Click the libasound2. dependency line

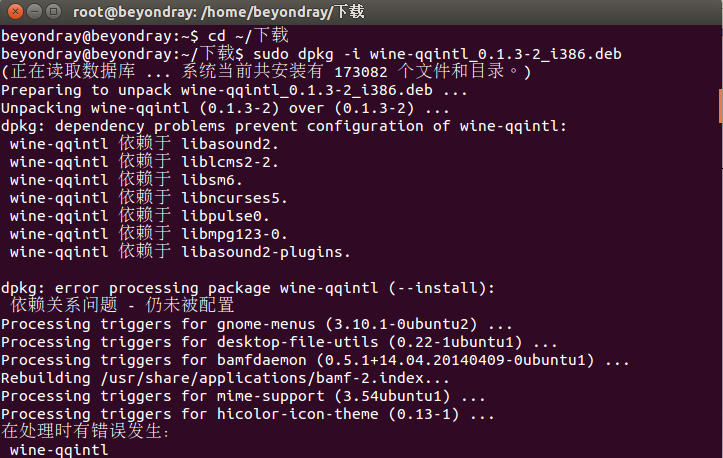[x=144, y=144]
